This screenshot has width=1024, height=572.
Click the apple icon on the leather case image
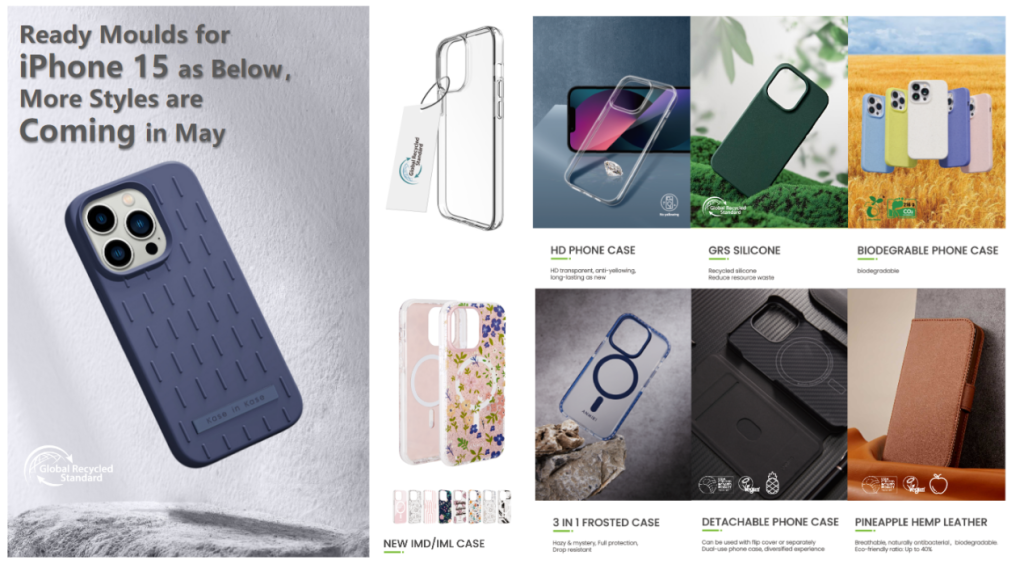coord(938,484)
